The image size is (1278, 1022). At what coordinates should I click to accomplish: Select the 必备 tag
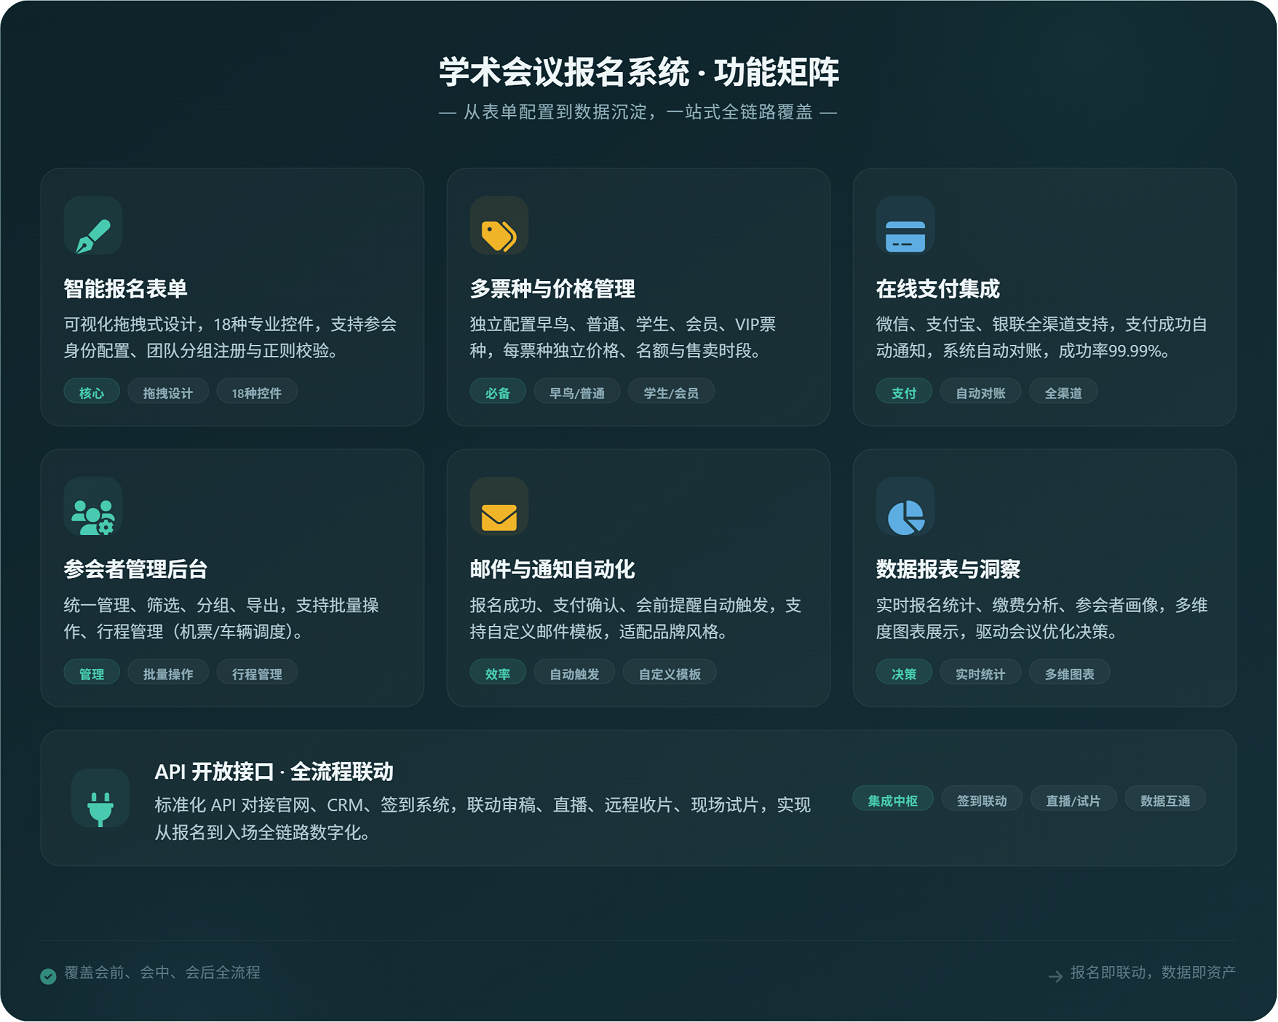[498, 392]
